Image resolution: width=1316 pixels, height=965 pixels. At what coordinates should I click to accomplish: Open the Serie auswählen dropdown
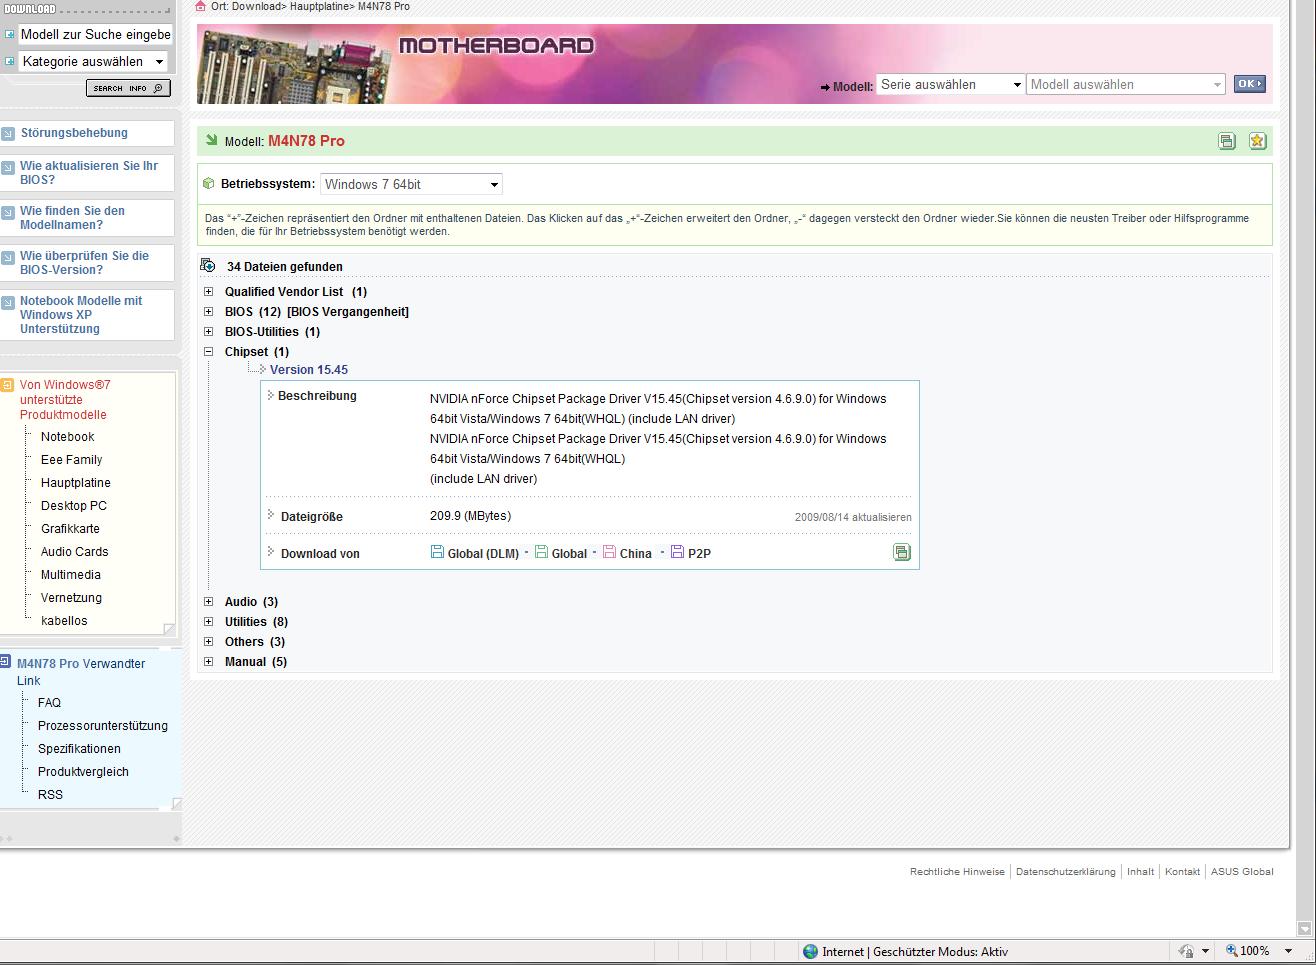coord(950,85)
